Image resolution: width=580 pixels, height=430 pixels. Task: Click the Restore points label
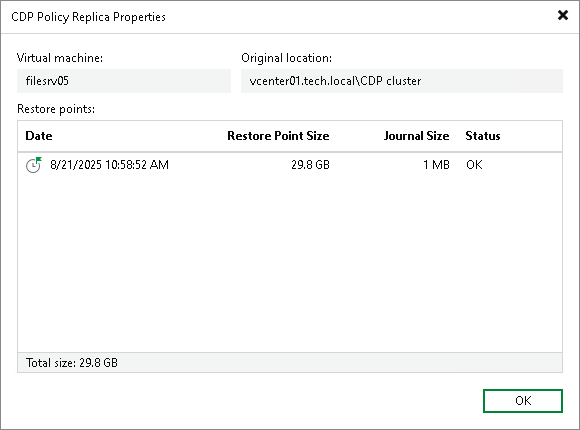(x=56, y=109)
